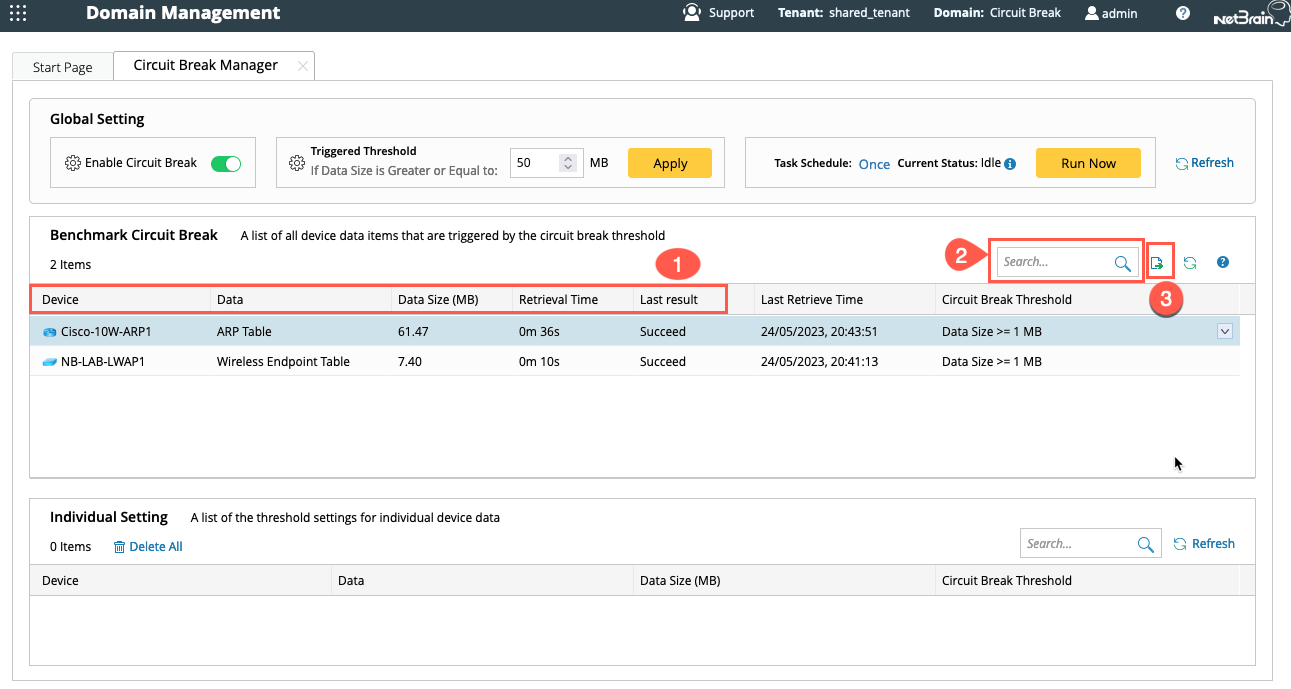Click the Run Now button
The width and height of the screenshot is (1291, 689).
[1088, 163]
